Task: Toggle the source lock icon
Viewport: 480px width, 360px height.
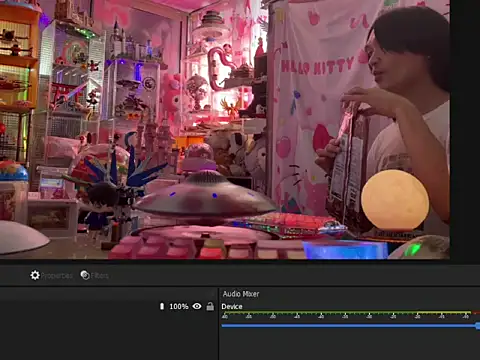Action: [210, 306]
